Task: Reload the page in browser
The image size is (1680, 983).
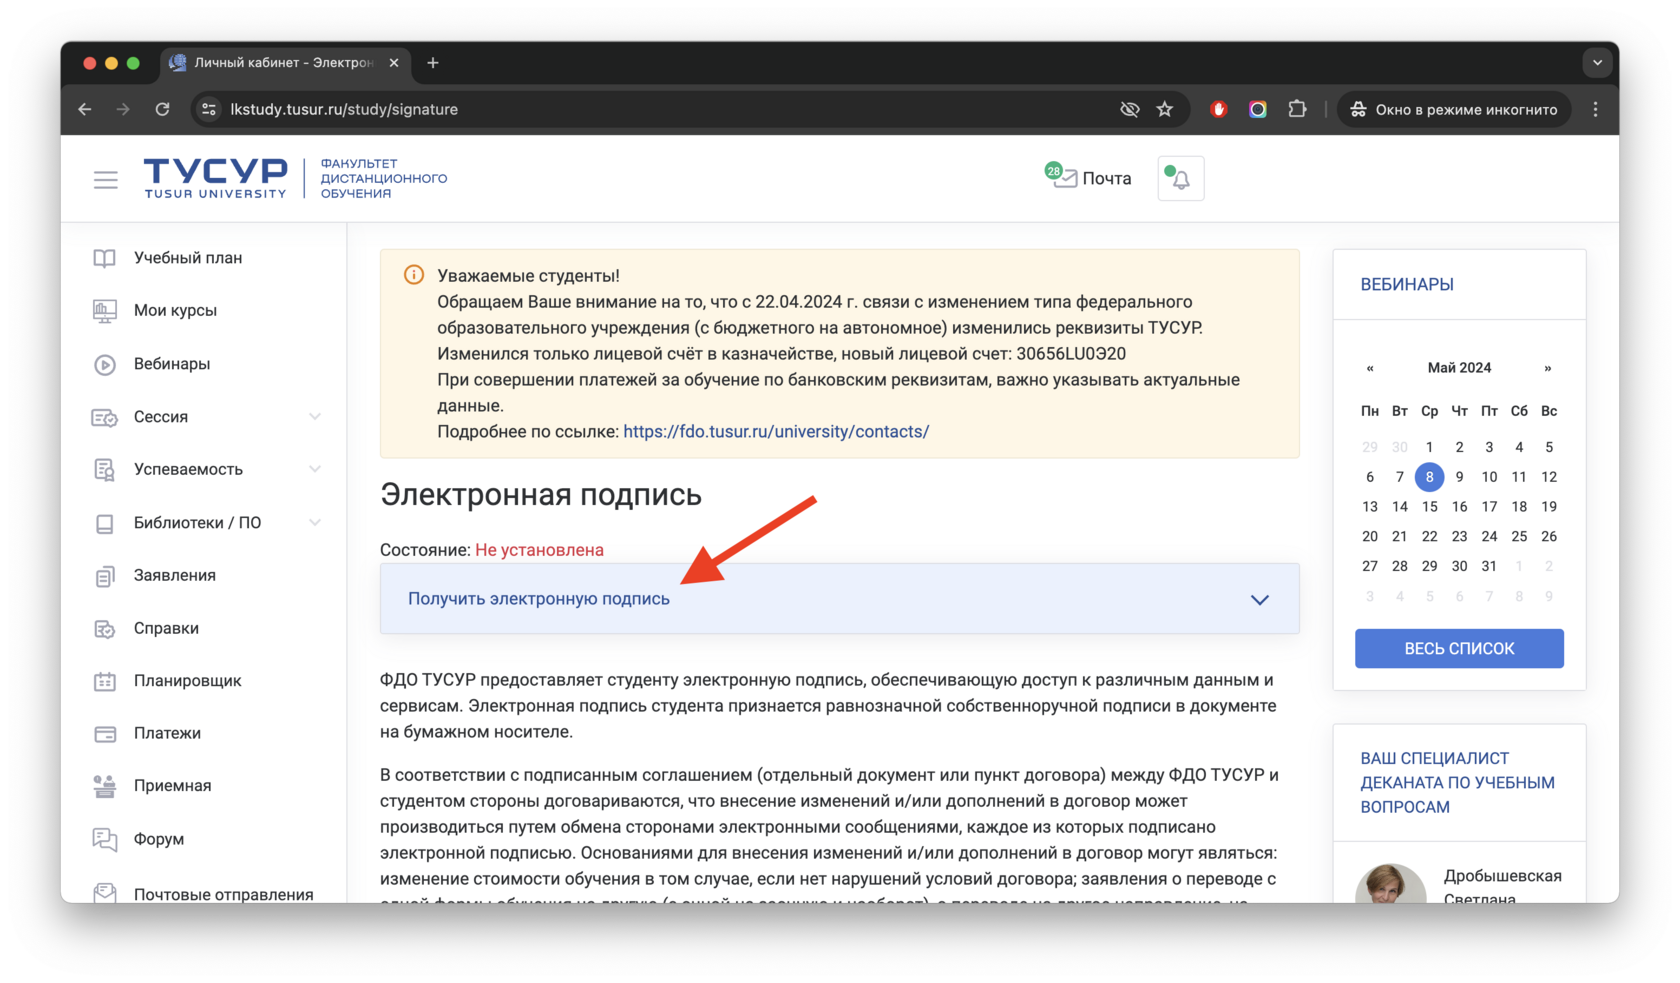Action: point(162,109)
